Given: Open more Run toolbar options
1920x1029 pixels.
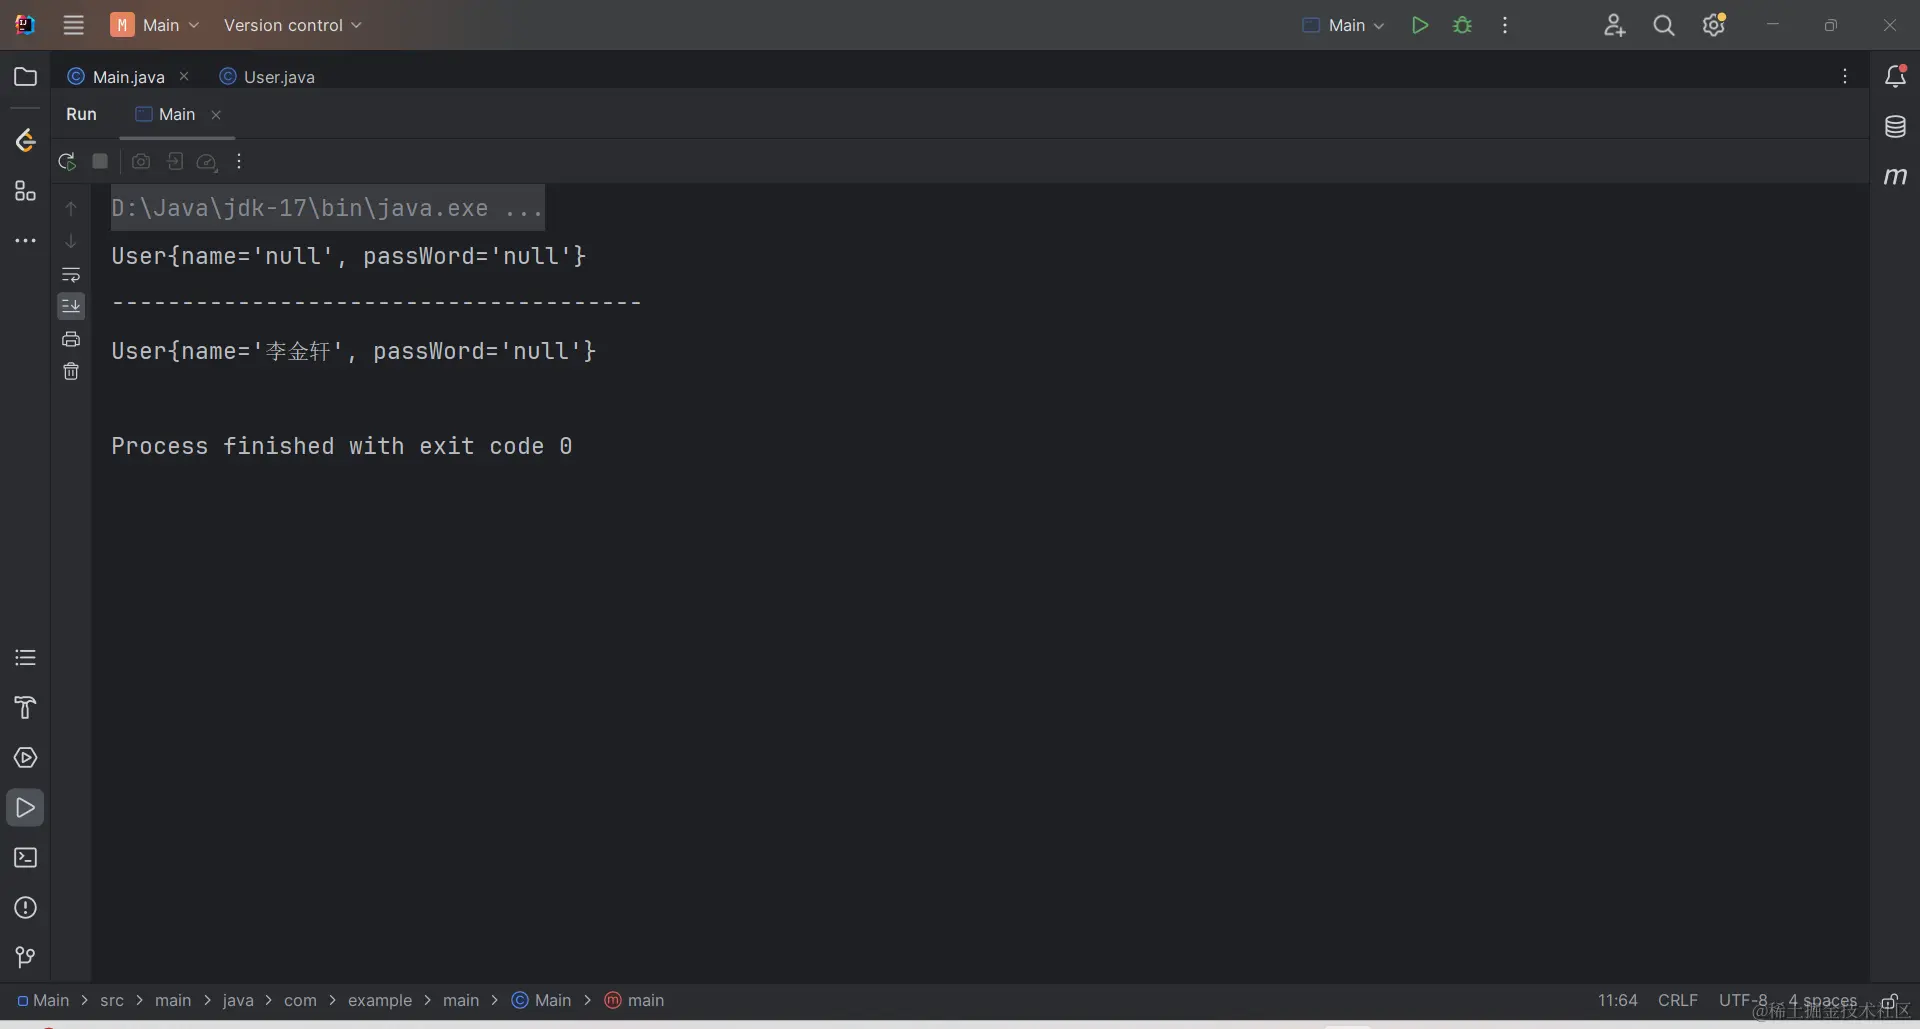Looking at the screenshot, I should click(239, 162).
